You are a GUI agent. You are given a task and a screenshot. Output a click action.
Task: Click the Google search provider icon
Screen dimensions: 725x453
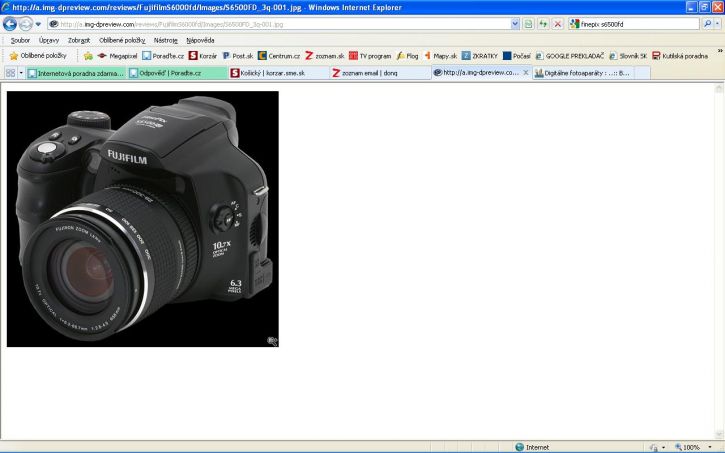(574, 24)
